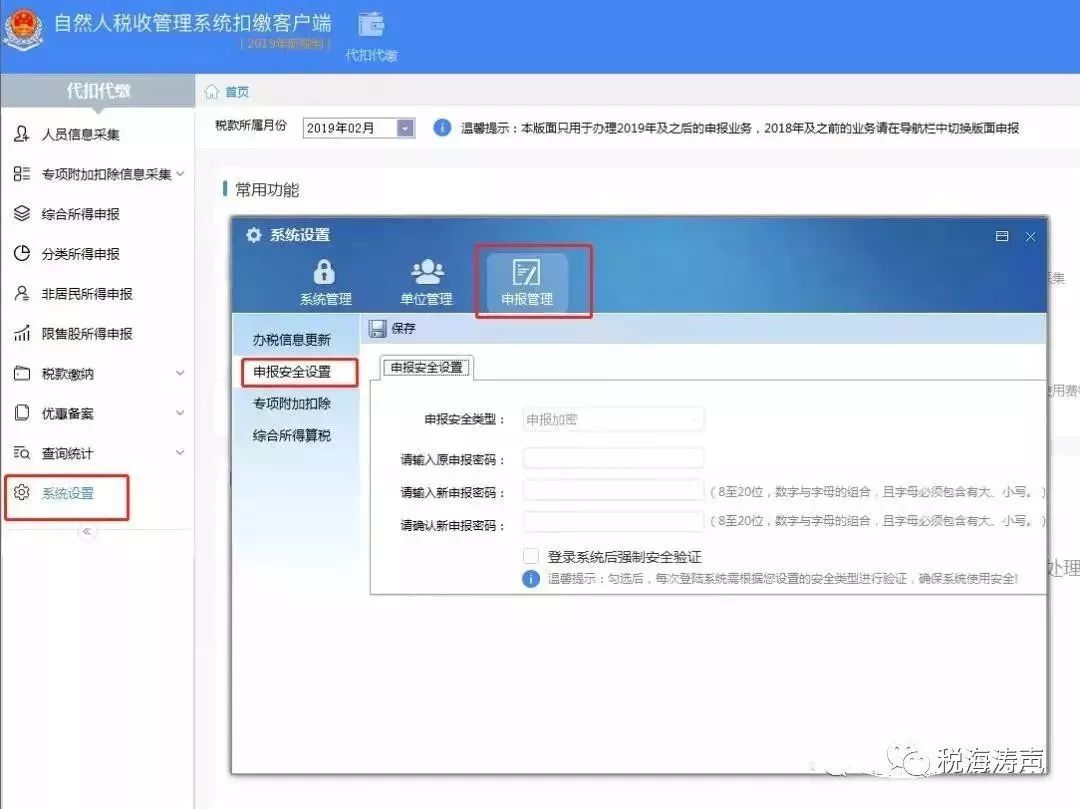
Task: Open 人员信息采集 in sidebar
Action: (81, 134)
